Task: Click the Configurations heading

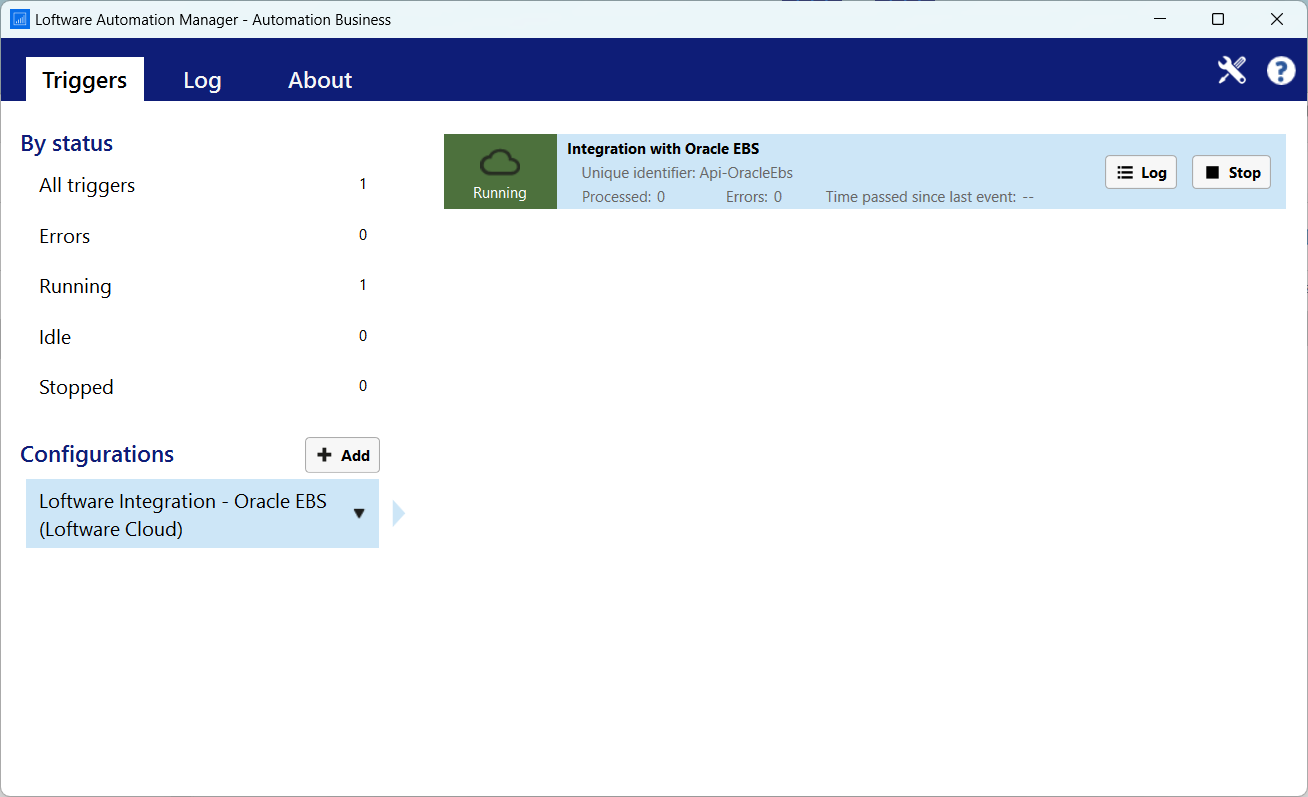Action: click(97, 454)
